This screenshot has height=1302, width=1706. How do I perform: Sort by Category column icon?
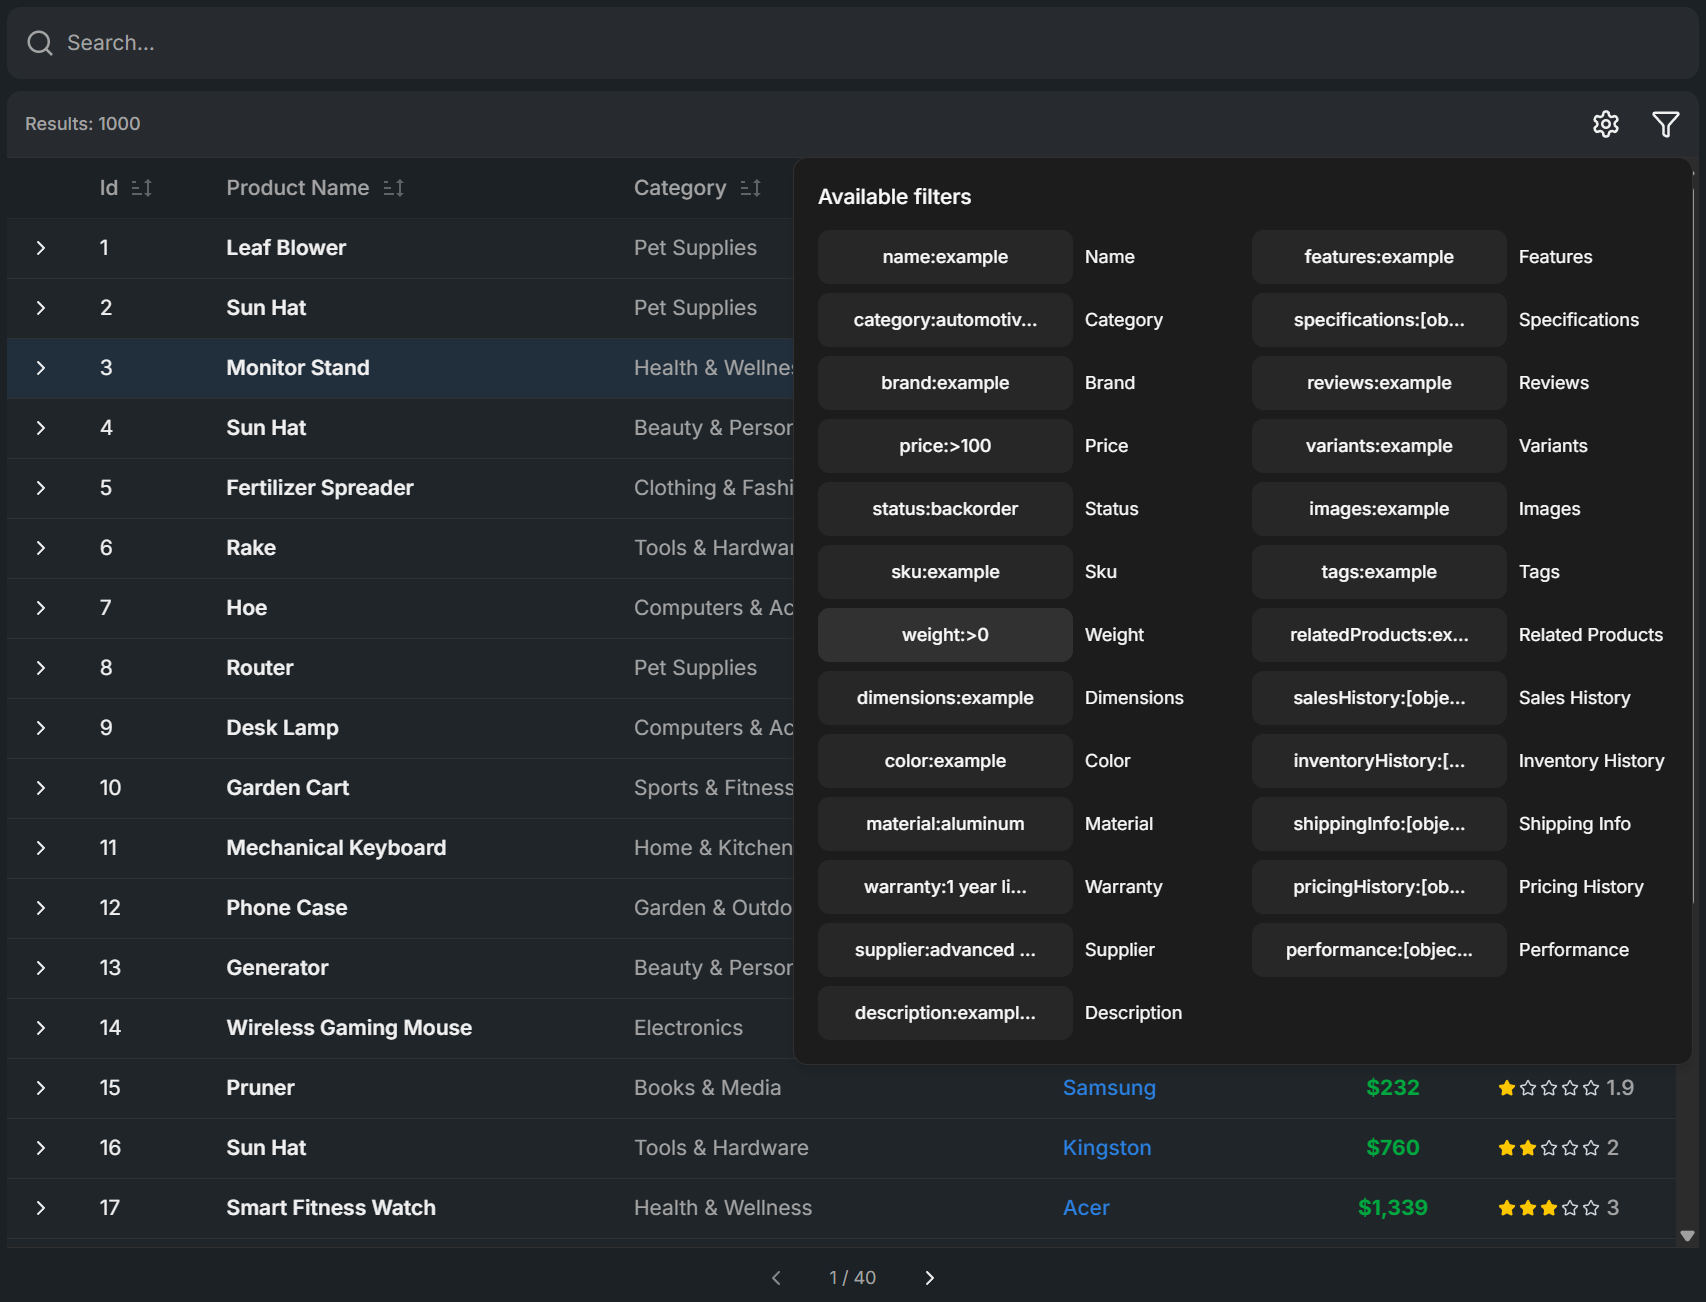coord(750,188)
